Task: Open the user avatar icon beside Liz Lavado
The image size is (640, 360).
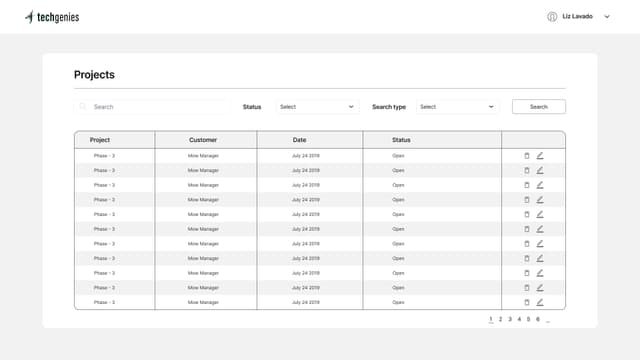Action: [x=552, y=16]
